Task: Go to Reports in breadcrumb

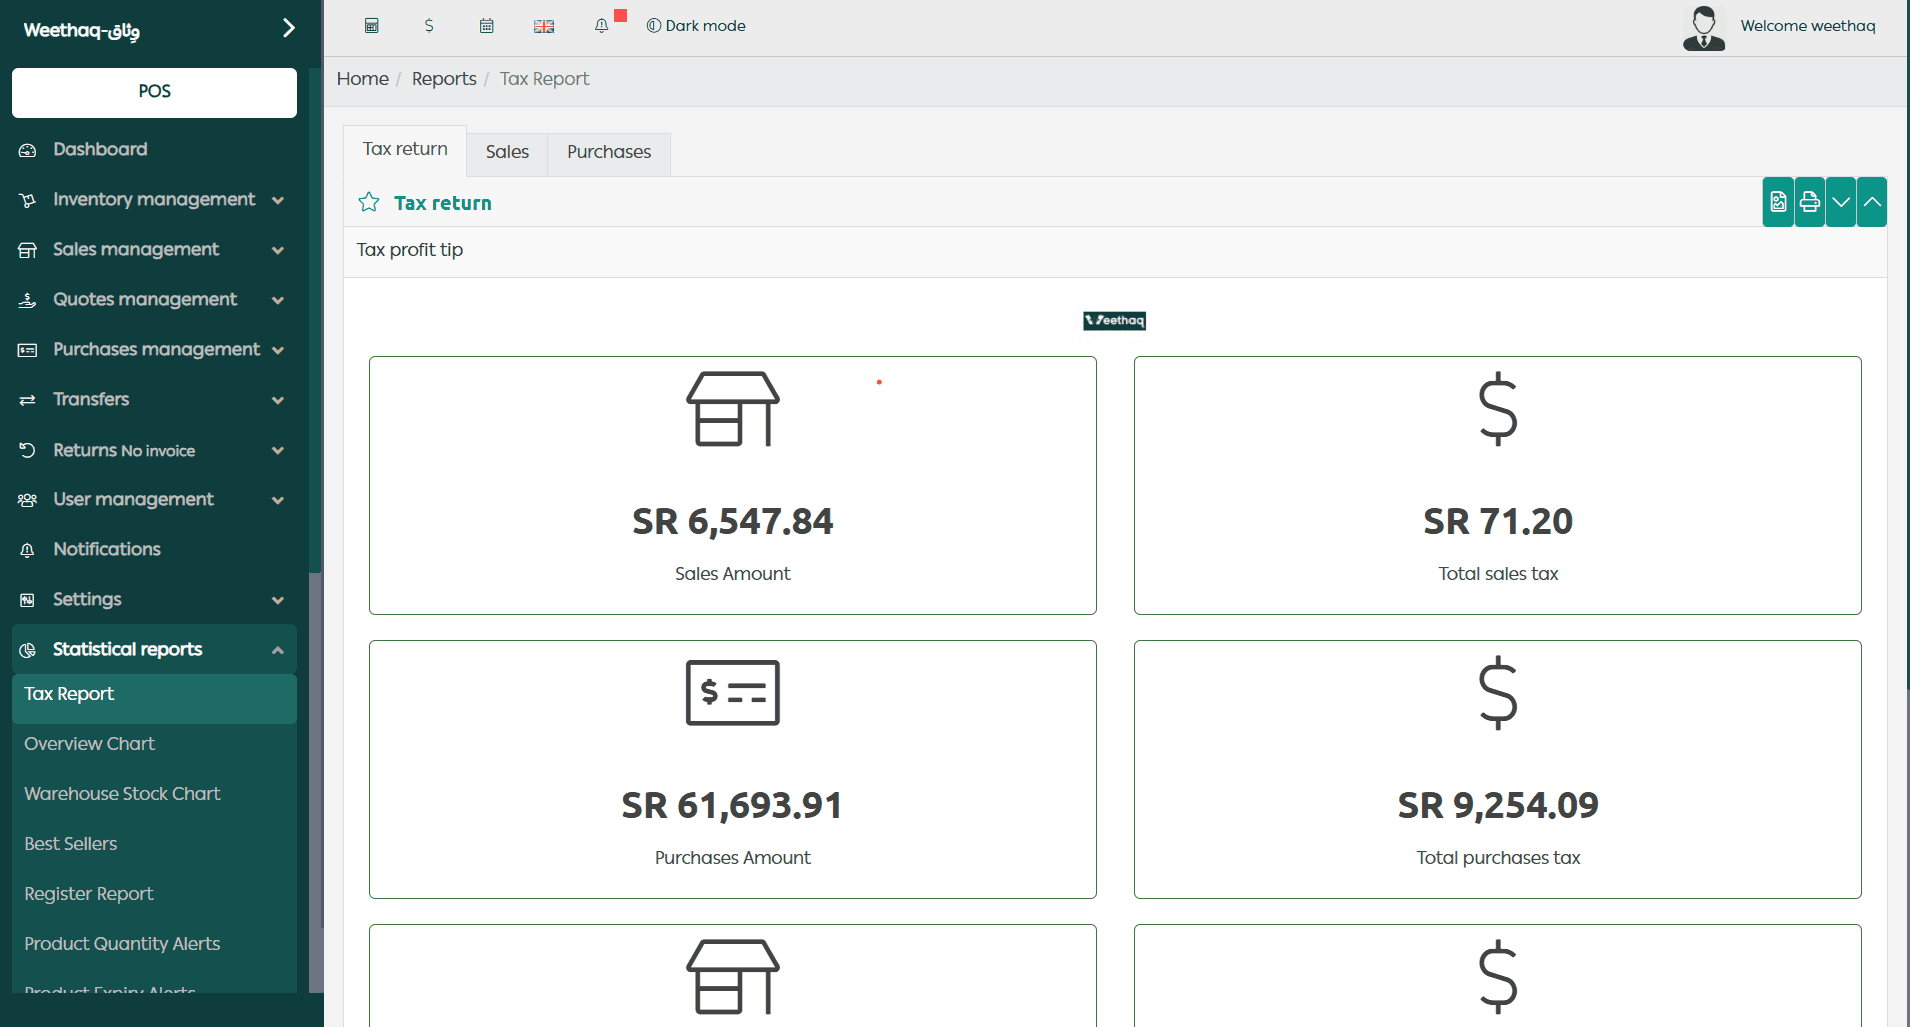Action: 444,79
